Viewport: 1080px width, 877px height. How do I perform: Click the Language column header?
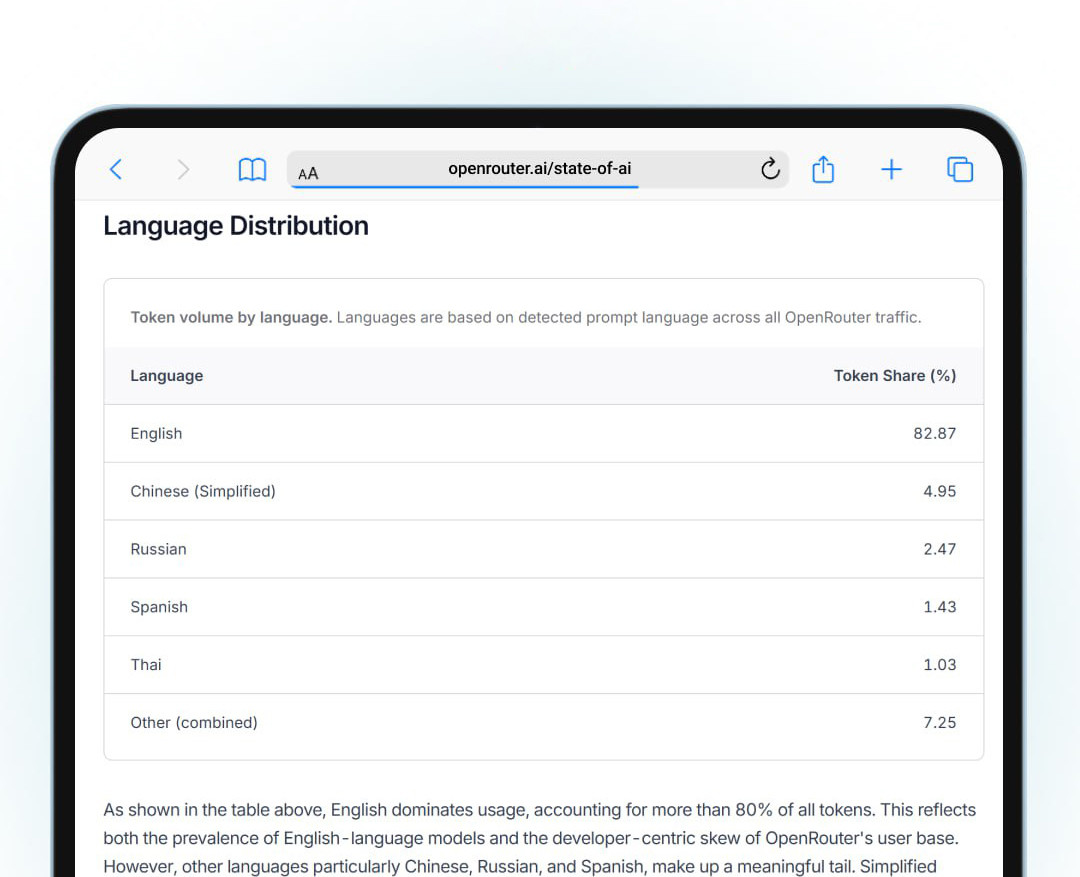pos(167,376)
